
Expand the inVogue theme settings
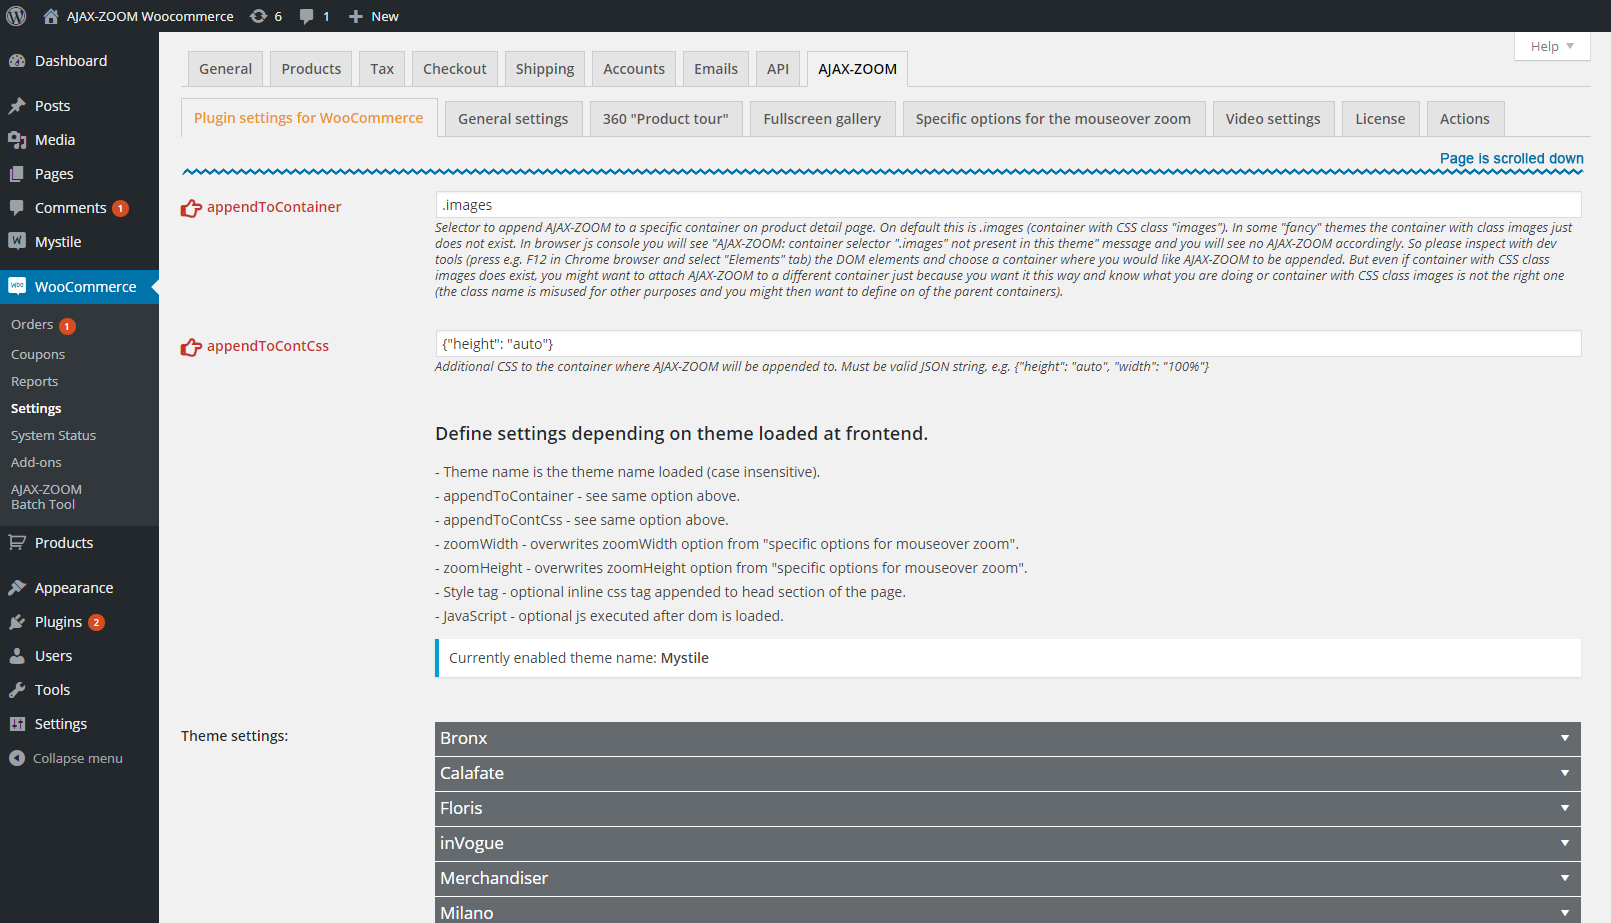click(x=1007, y=843)
